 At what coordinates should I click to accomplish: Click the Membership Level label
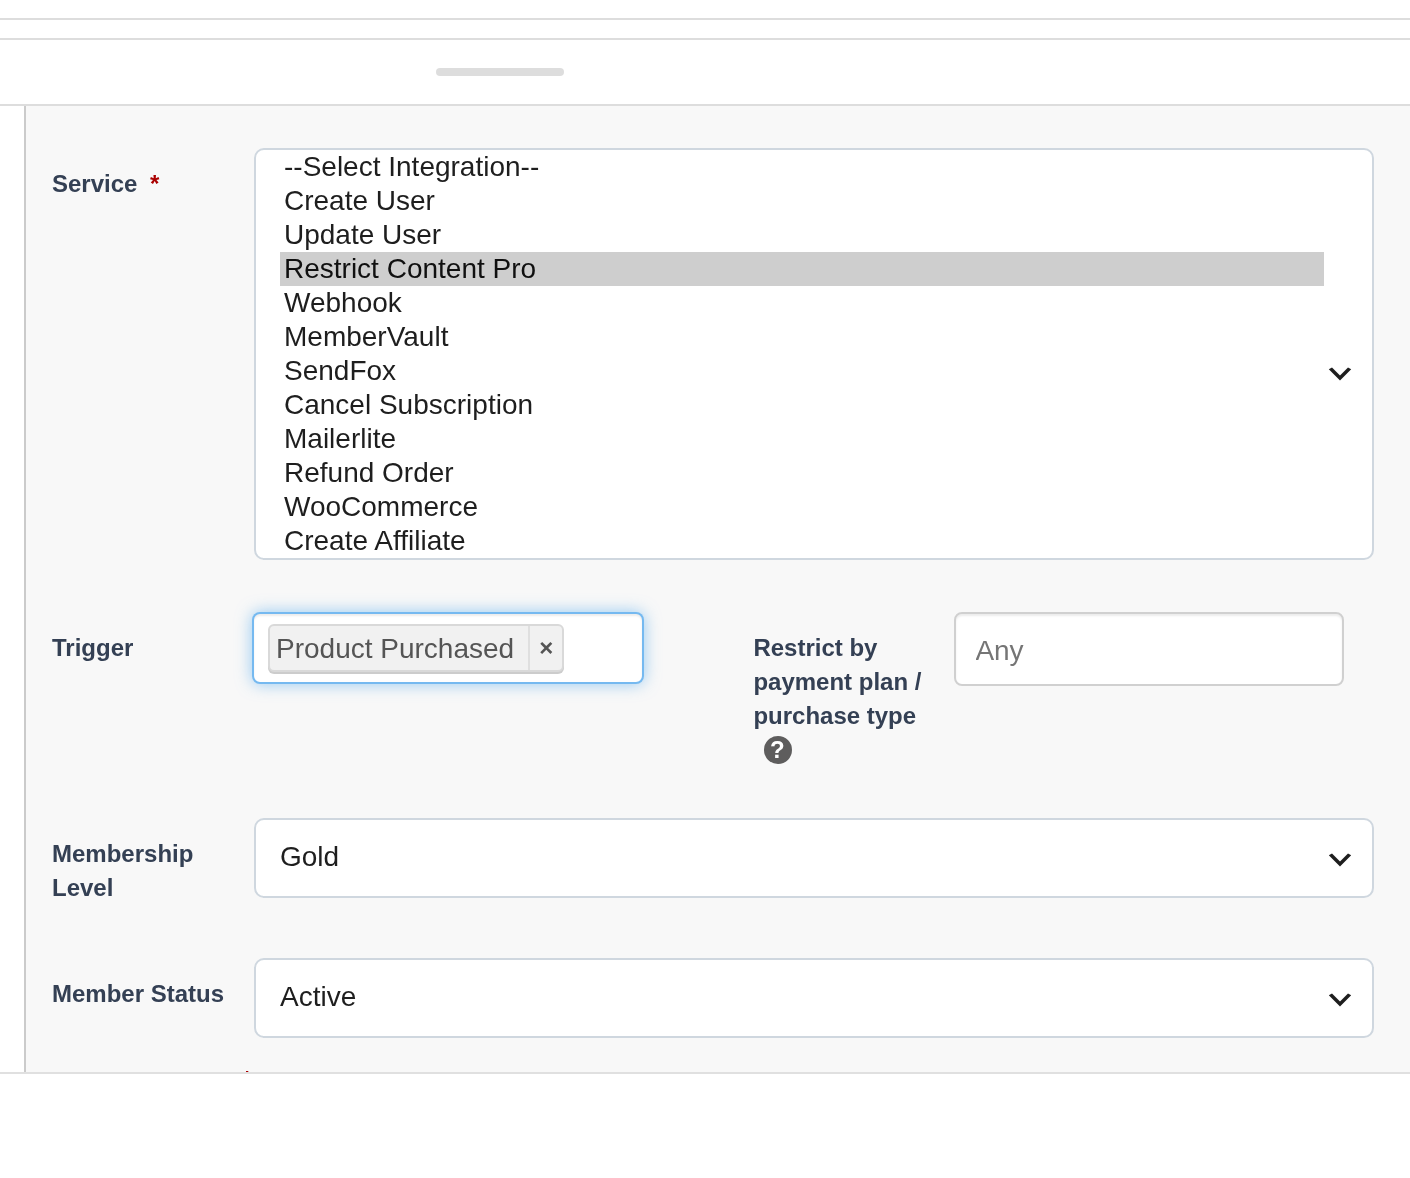[123, 871]
